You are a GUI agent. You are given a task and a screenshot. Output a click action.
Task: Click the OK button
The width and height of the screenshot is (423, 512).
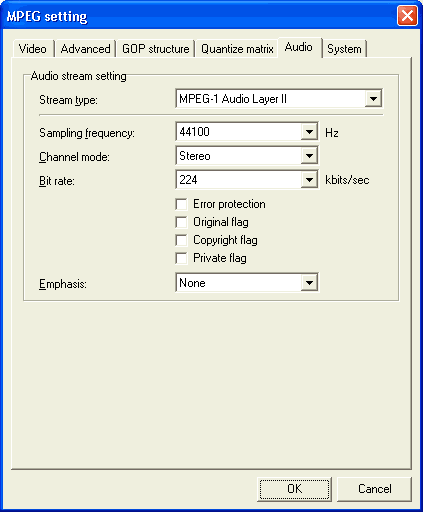(295, 489)
